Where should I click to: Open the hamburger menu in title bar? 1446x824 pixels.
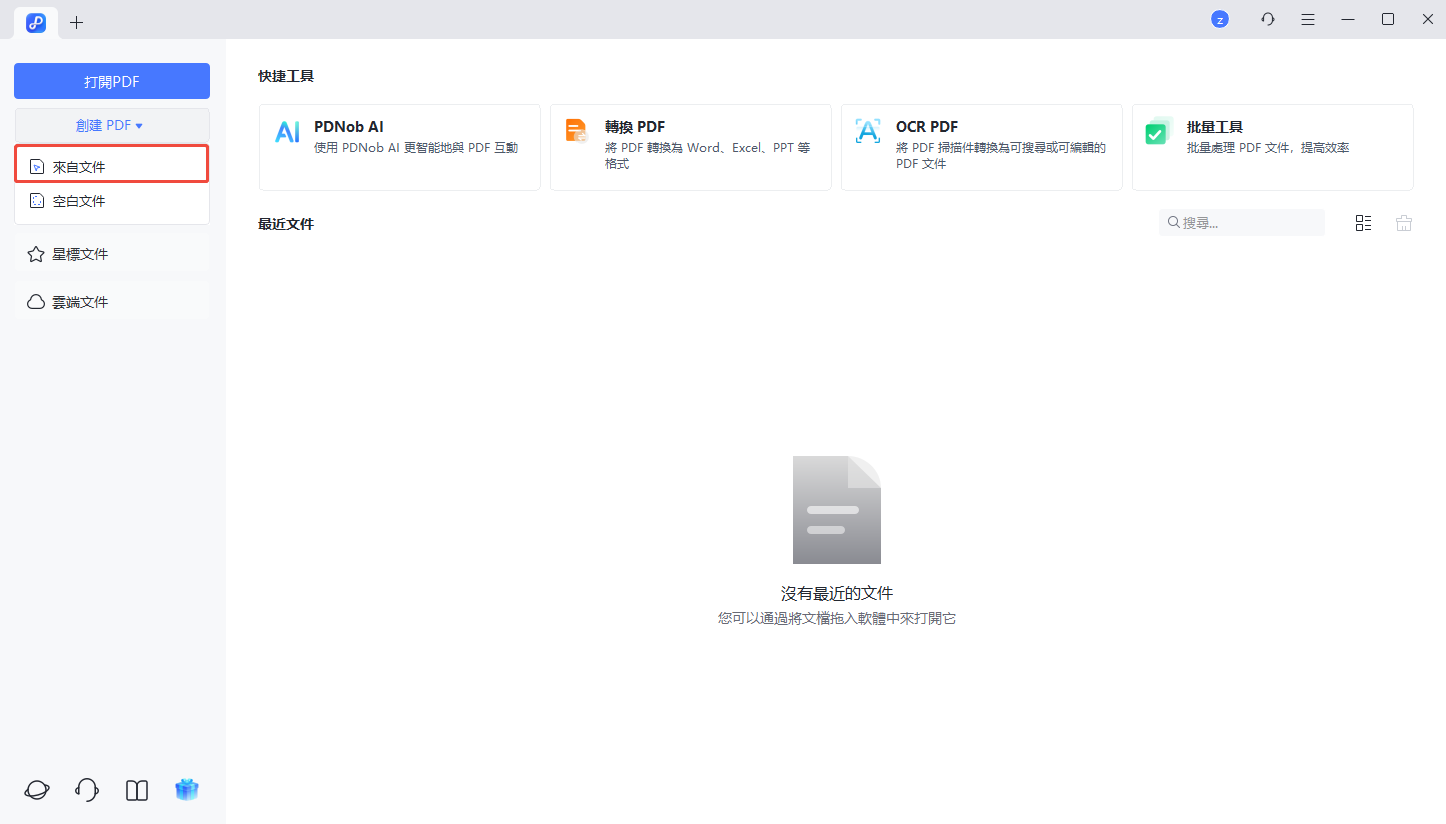pyautogui.click(x=1308, y=19)
